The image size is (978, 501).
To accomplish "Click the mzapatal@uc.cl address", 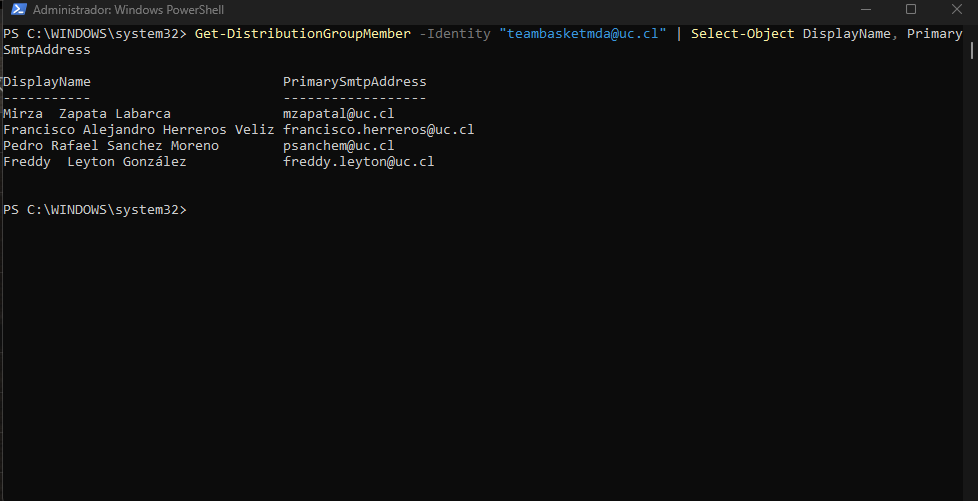I will (x=339, y=114).
